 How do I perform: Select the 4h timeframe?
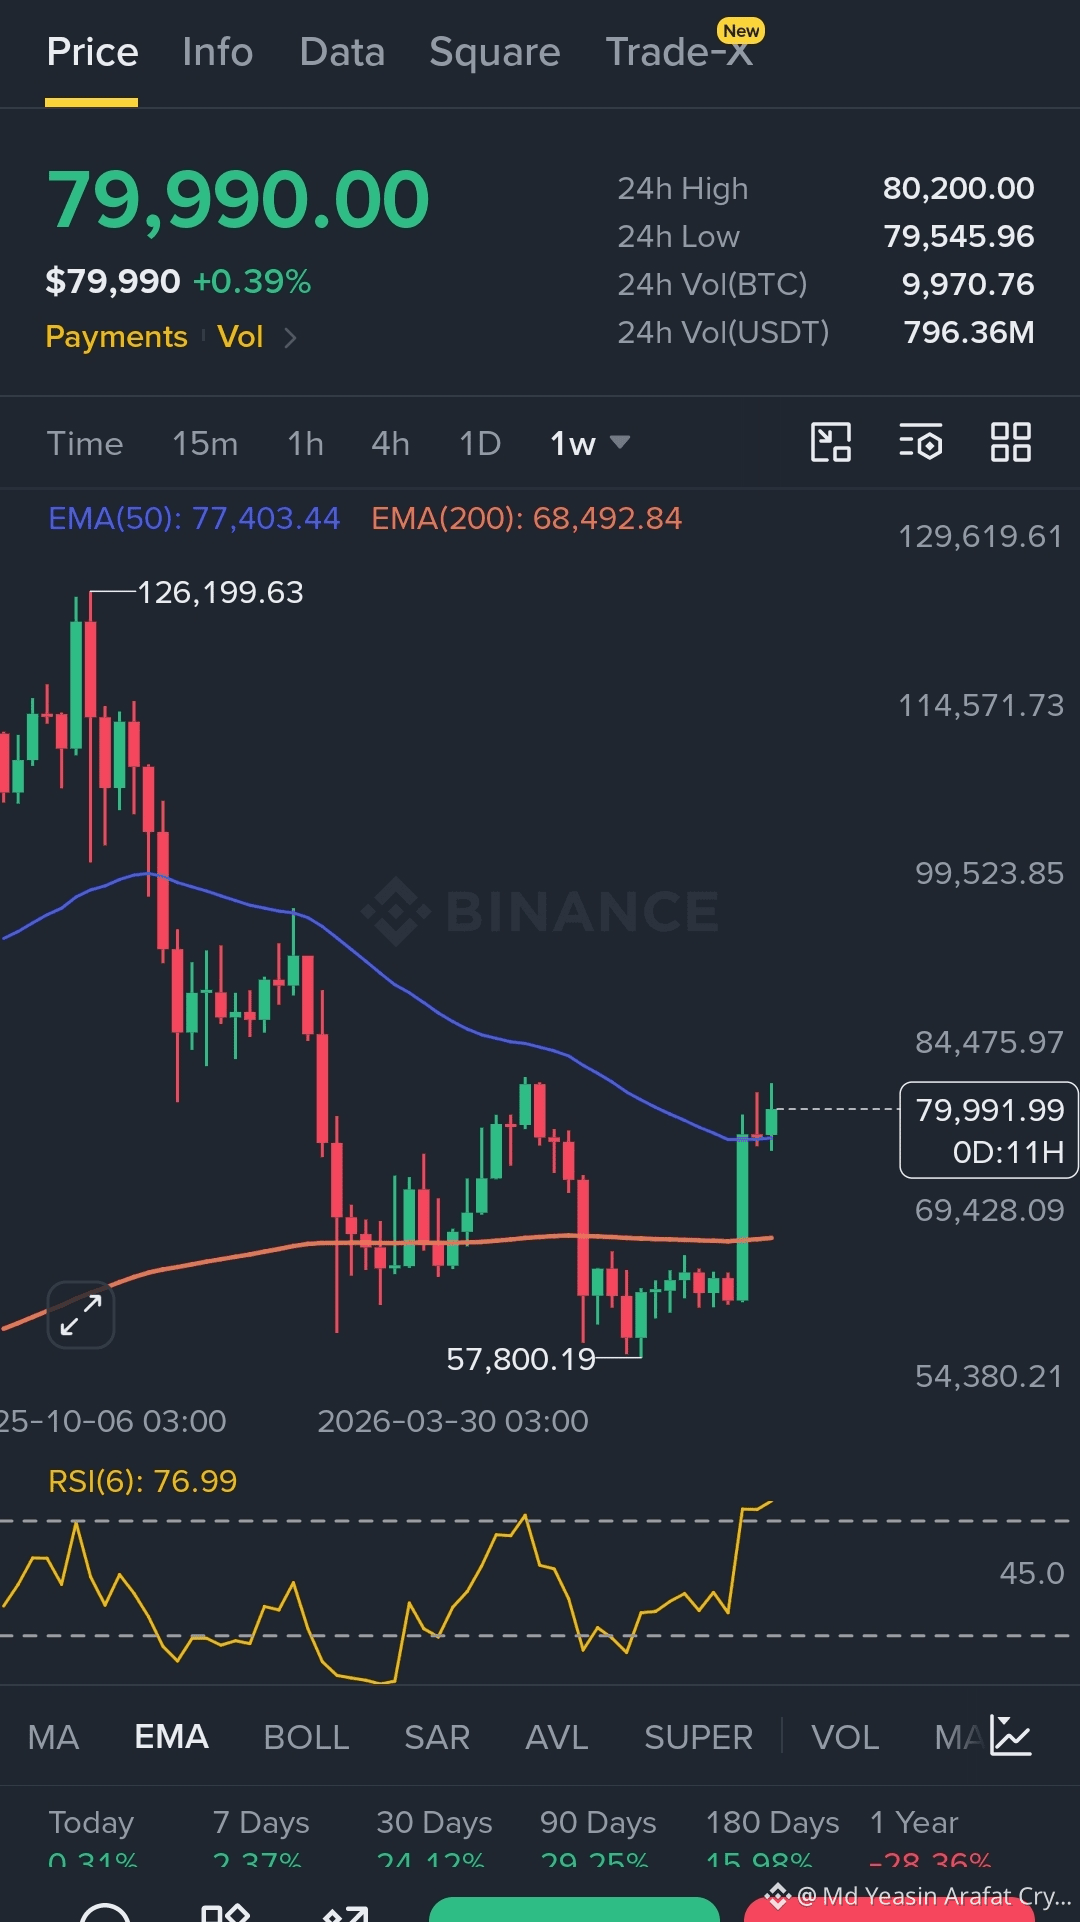pos(390,443)
